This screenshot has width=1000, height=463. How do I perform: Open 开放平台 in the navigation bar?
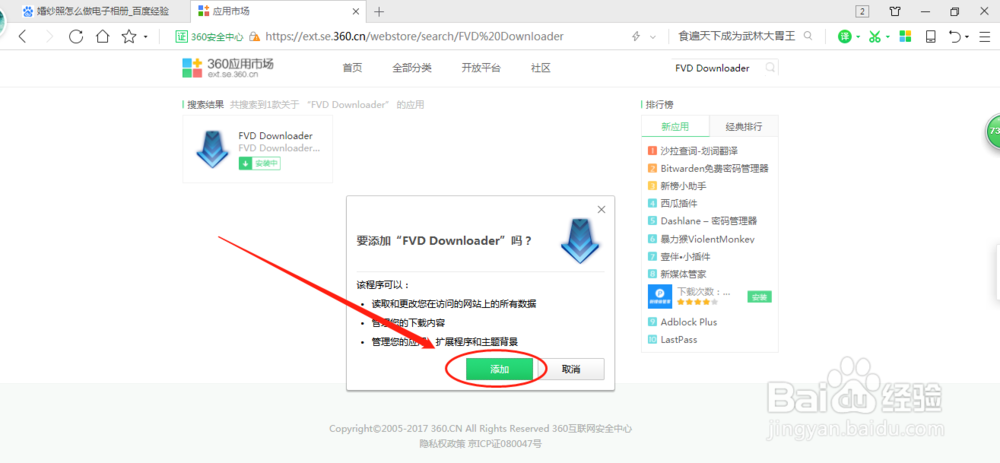[x=481, y=68]
